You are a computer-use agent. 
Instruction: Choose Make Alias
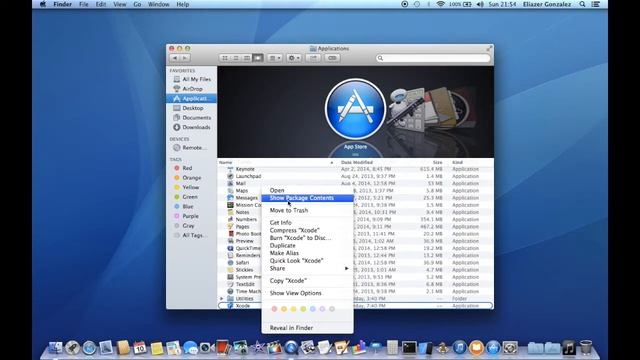307,253
